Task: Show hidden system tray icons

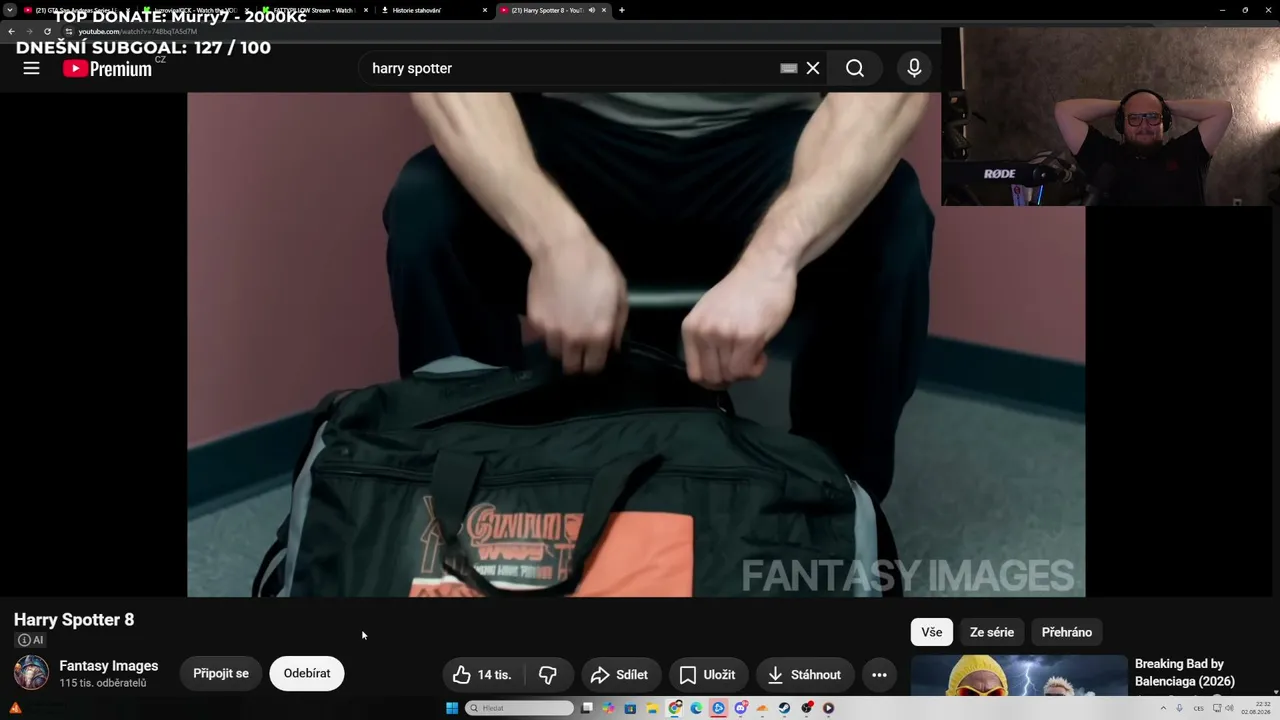Action: [1163, 708]
